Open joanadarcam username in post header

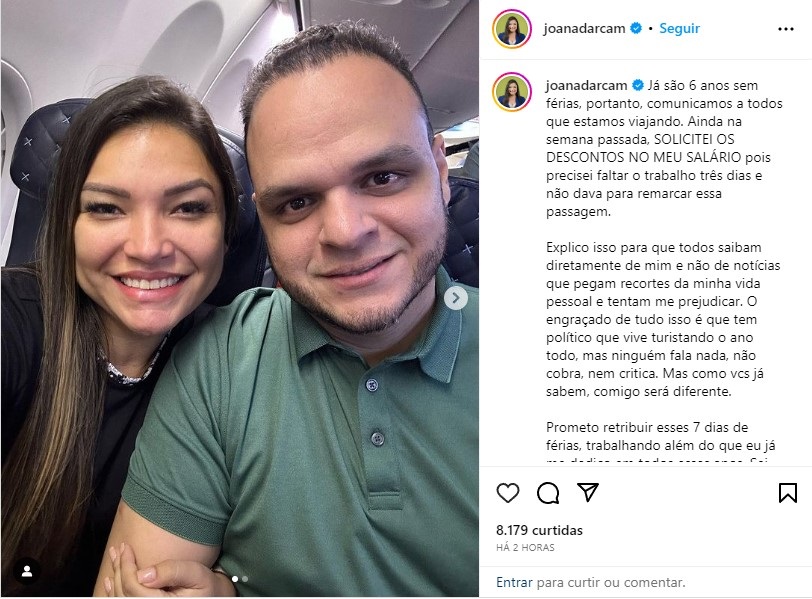tap(584, 28)
